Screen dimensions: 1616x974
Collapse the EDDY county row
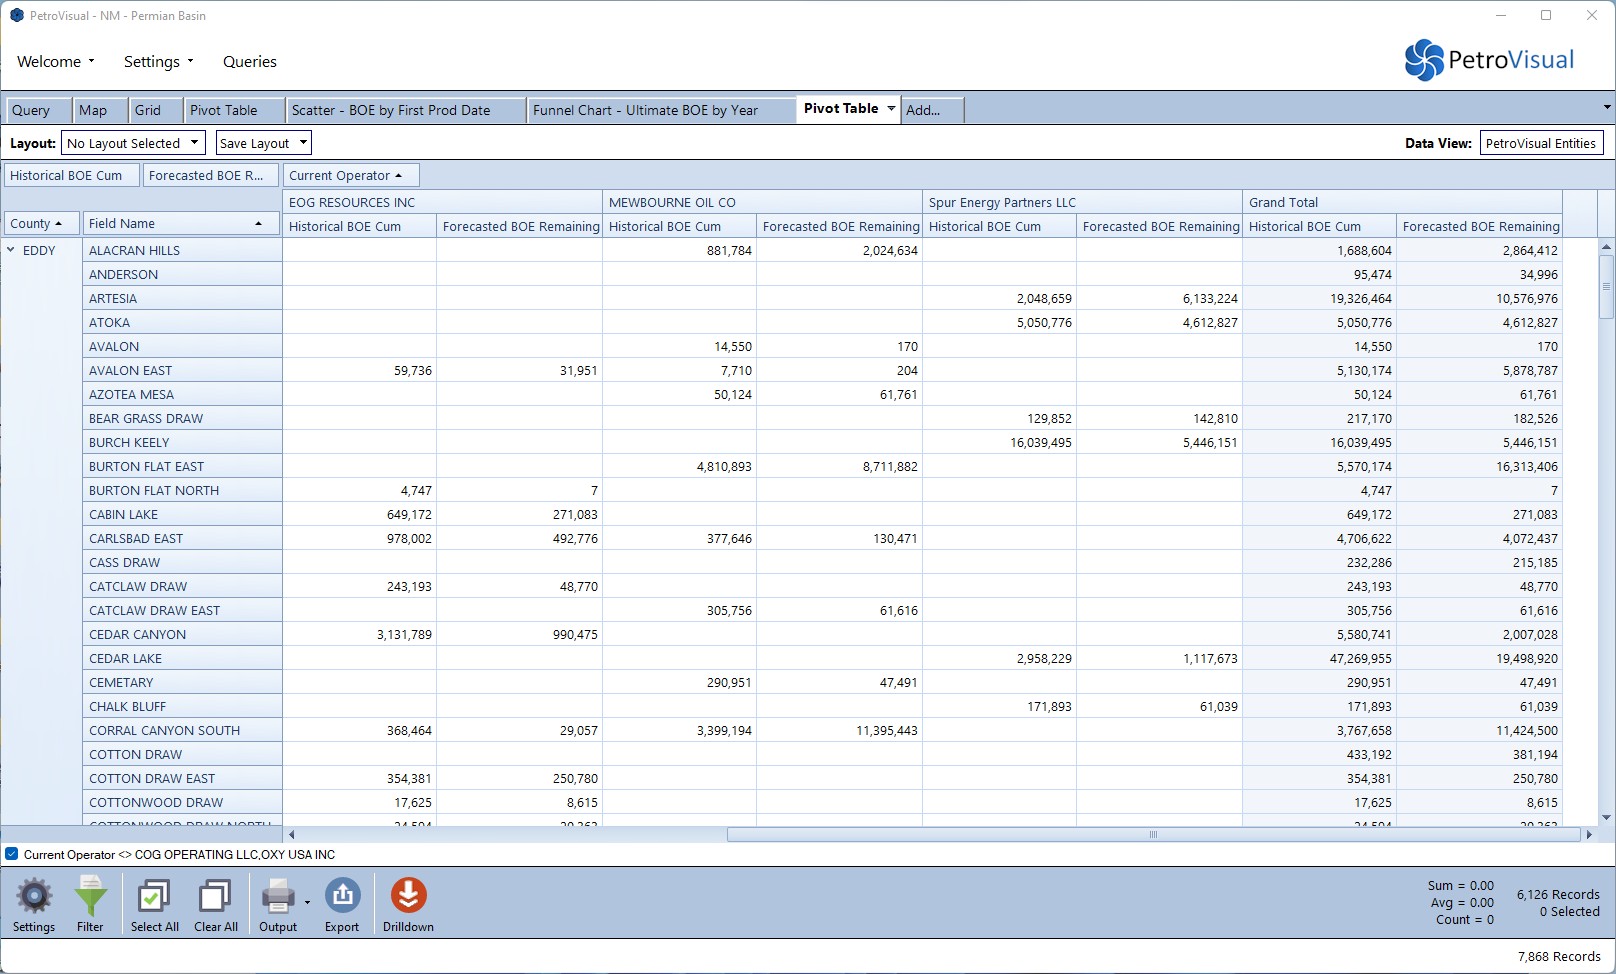11,250
